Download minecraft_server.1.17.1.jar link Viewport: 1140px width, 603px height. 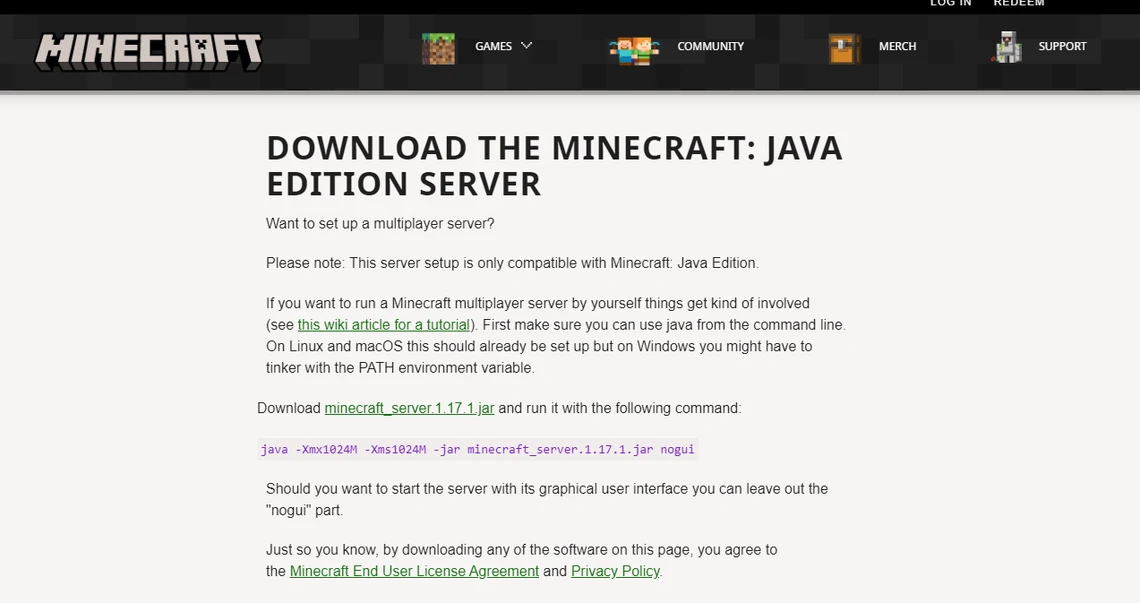[x=409, y=408]
